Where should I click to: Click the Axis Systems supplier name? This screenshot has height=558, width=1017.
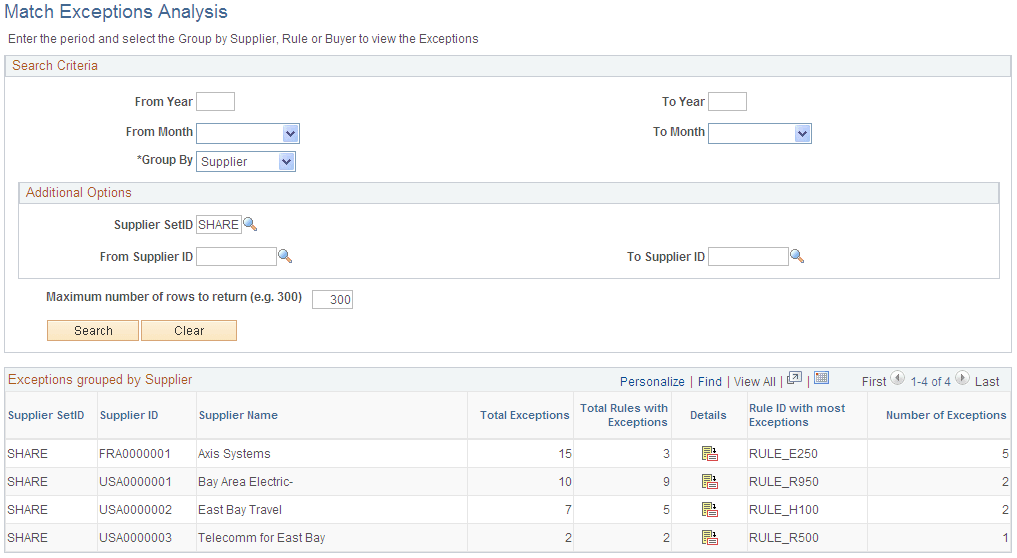[x=234, y=454]
